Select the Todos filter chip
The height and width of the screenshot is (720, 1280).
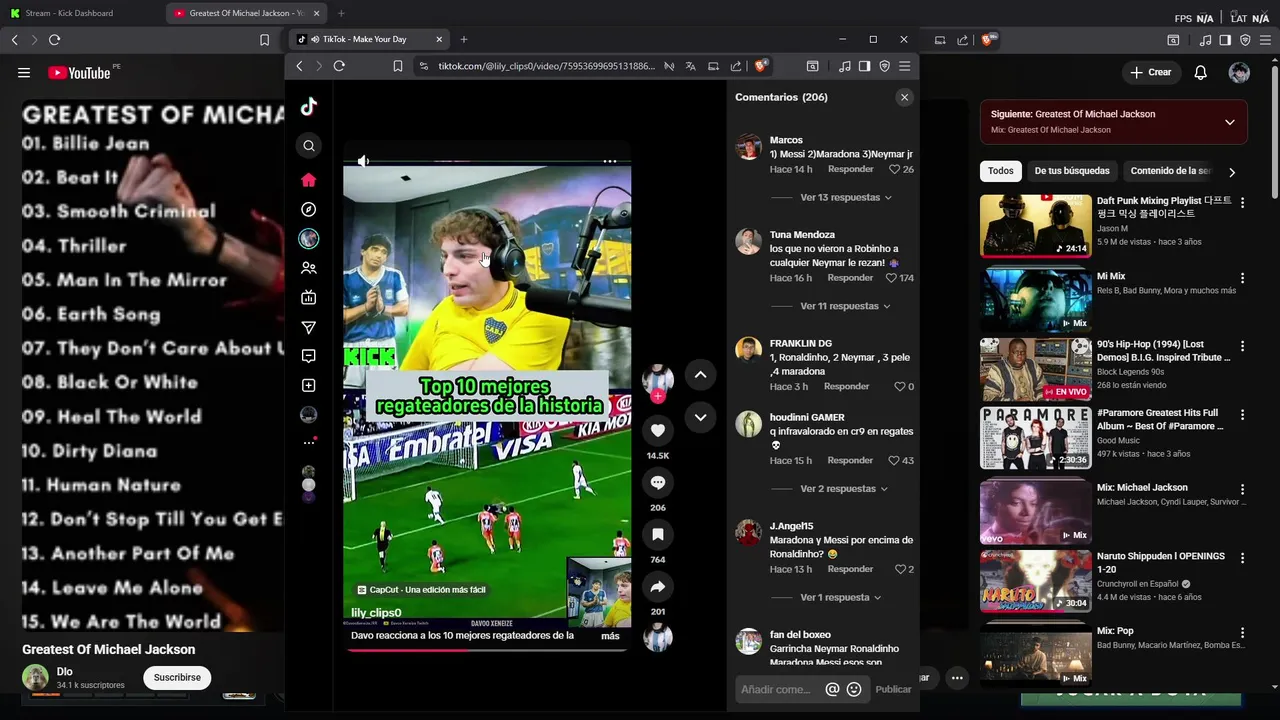1001,171
